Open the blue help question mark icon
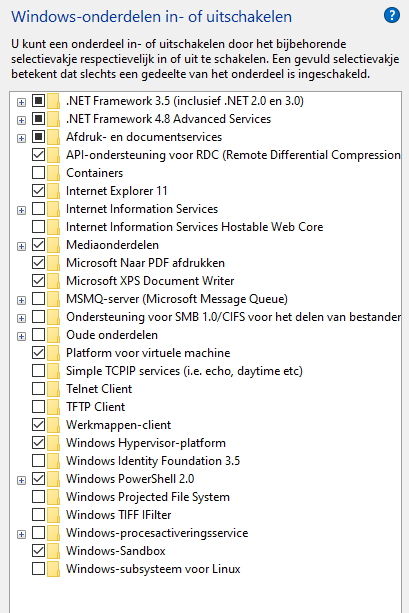This screenshot has width=409, height=613. (x=392, y=16)
